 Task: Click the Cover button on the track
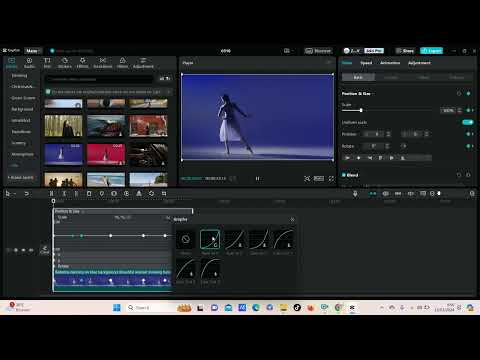(44, 250)
